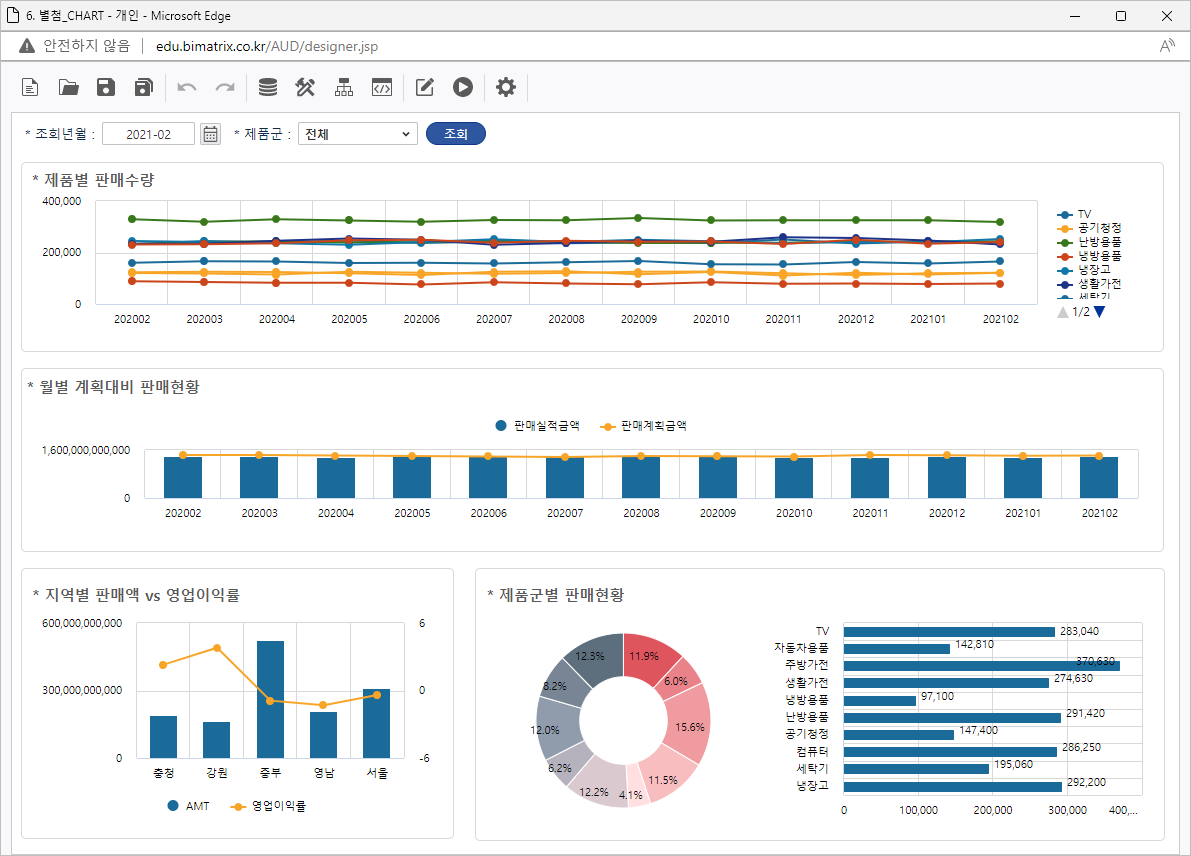
Task: Click the 15.6% donut chart segment
Action: pyautogui.click(x=689, y=727)
